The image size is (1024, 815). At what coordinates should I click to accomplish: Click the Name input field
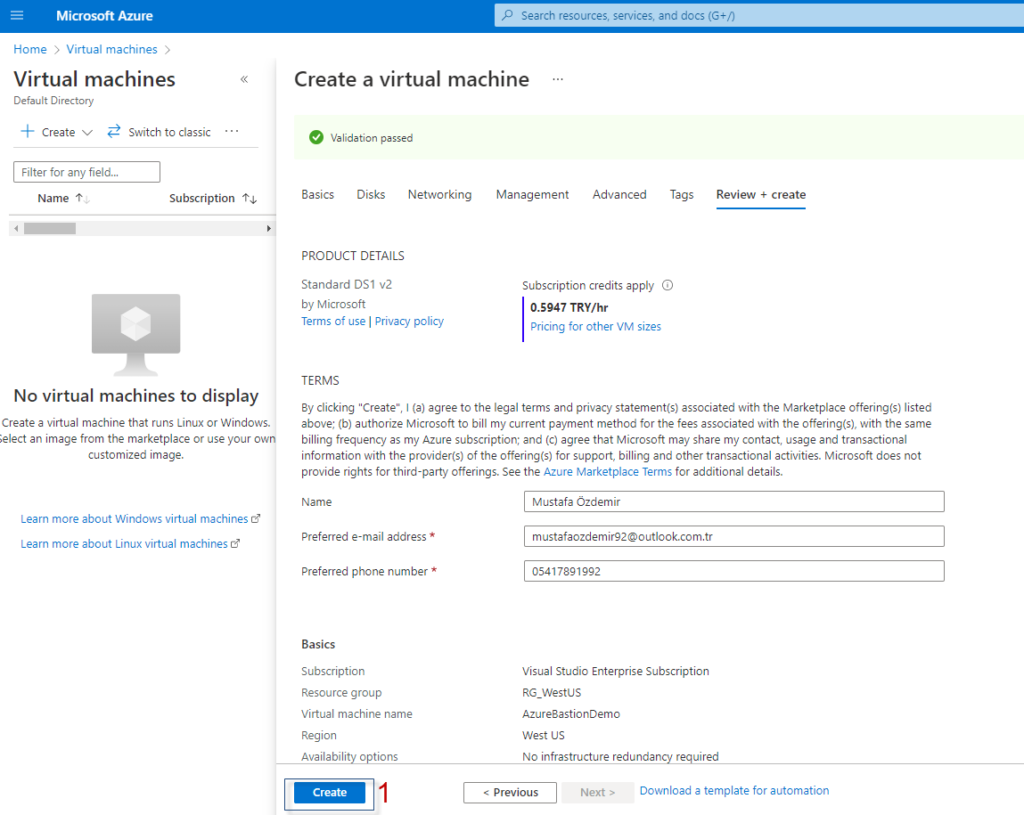[734, 502]
